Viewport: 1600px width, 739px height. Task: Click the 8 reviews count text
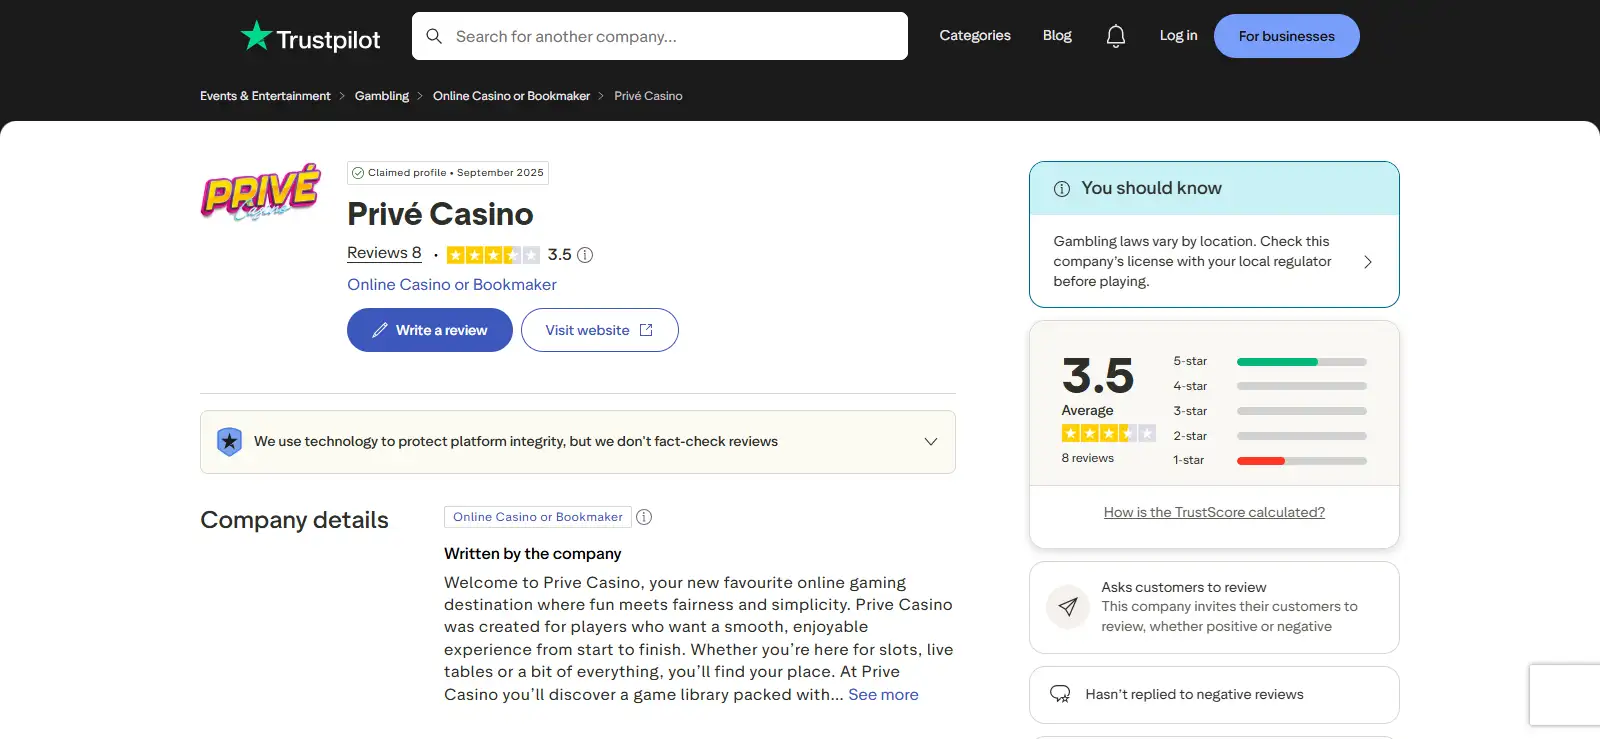click(1087, 458)
